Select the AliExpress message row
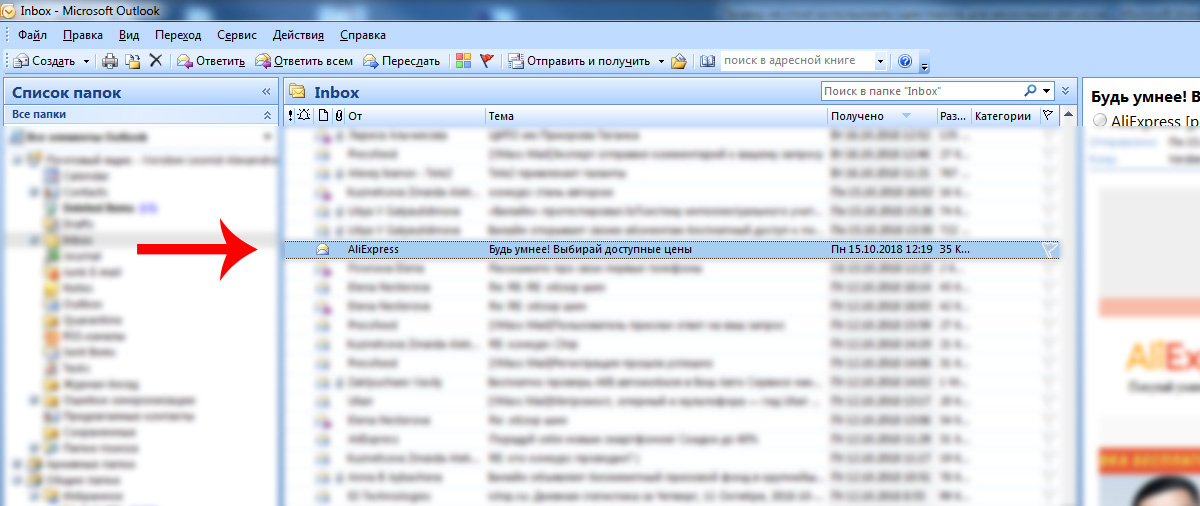Viewport: 1200px width, 506px height. 672,249
